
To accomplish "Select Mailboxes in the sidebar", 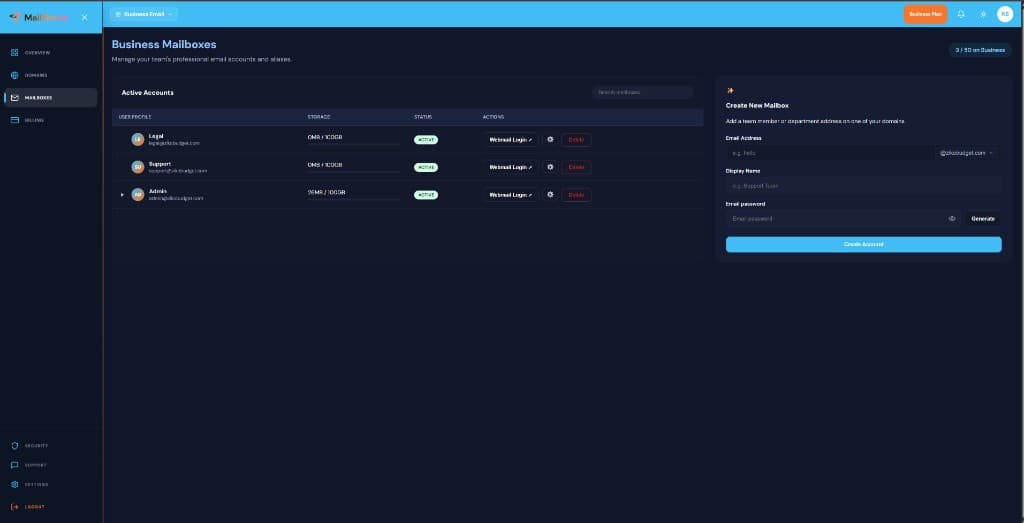I will pos(50,98).
